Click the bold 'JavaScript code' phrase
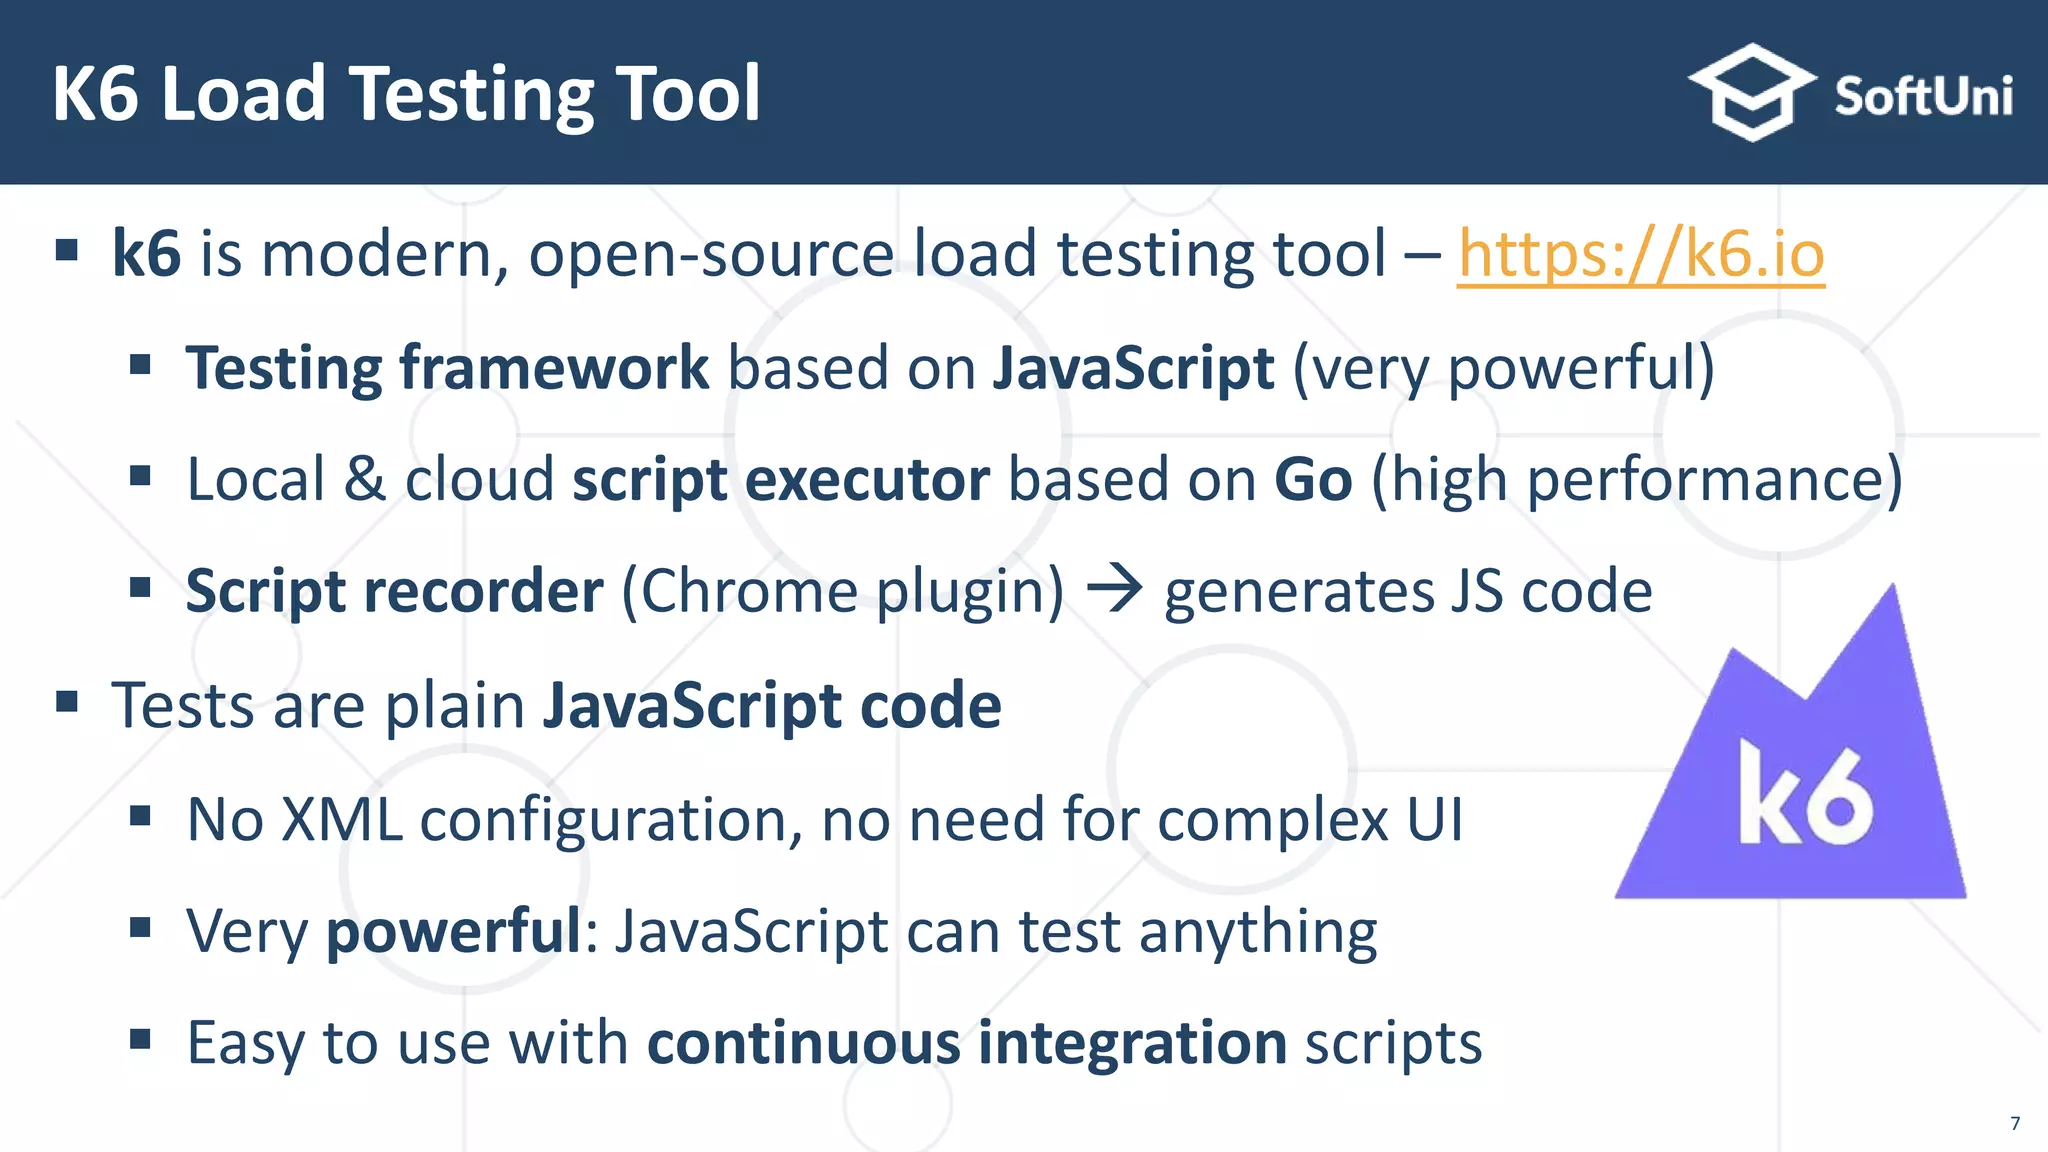 [x=771, y=706]
